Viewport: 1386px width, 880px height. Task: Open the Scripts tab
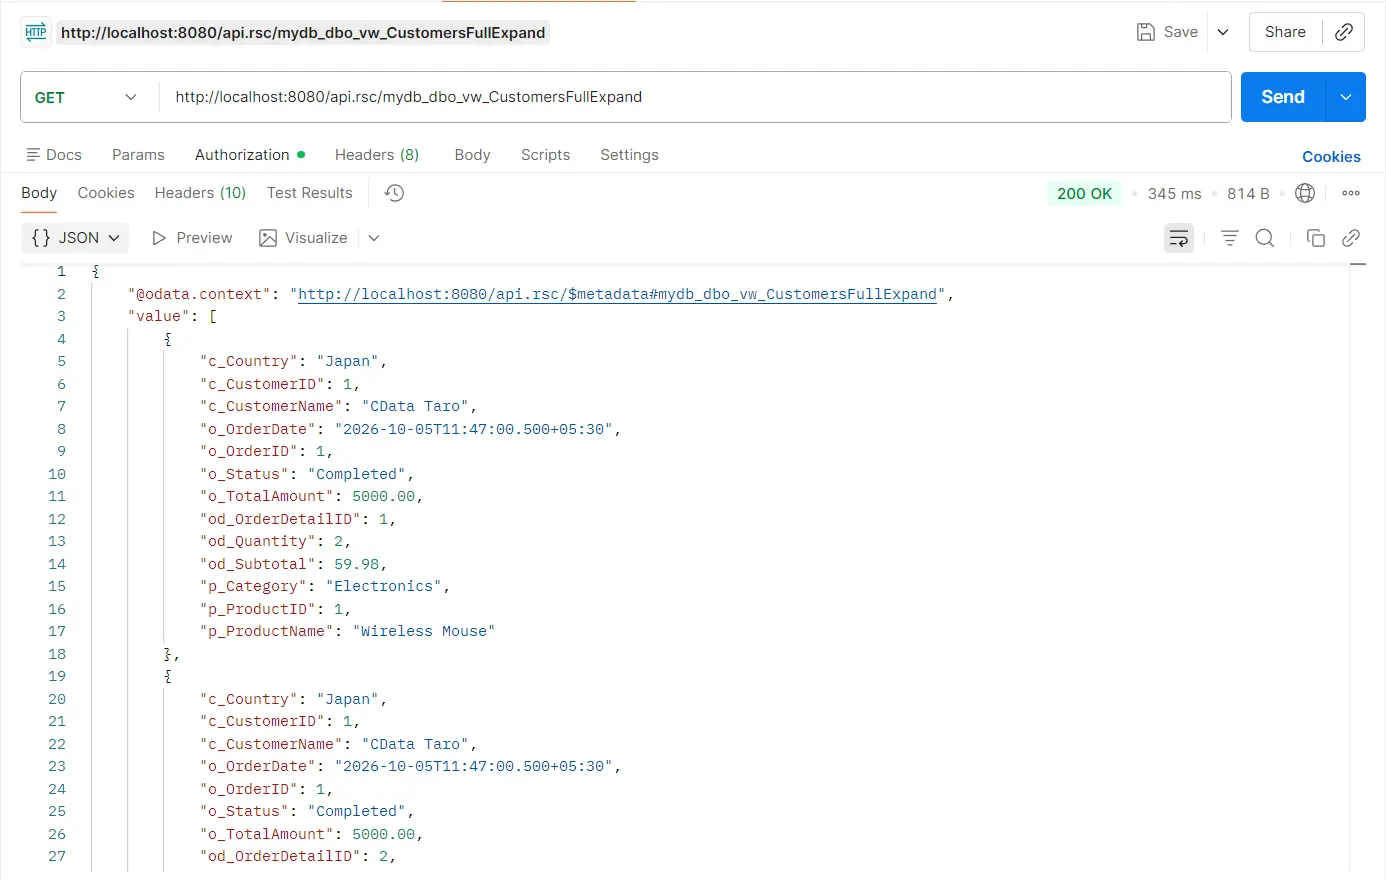click(x=545, y=155)
